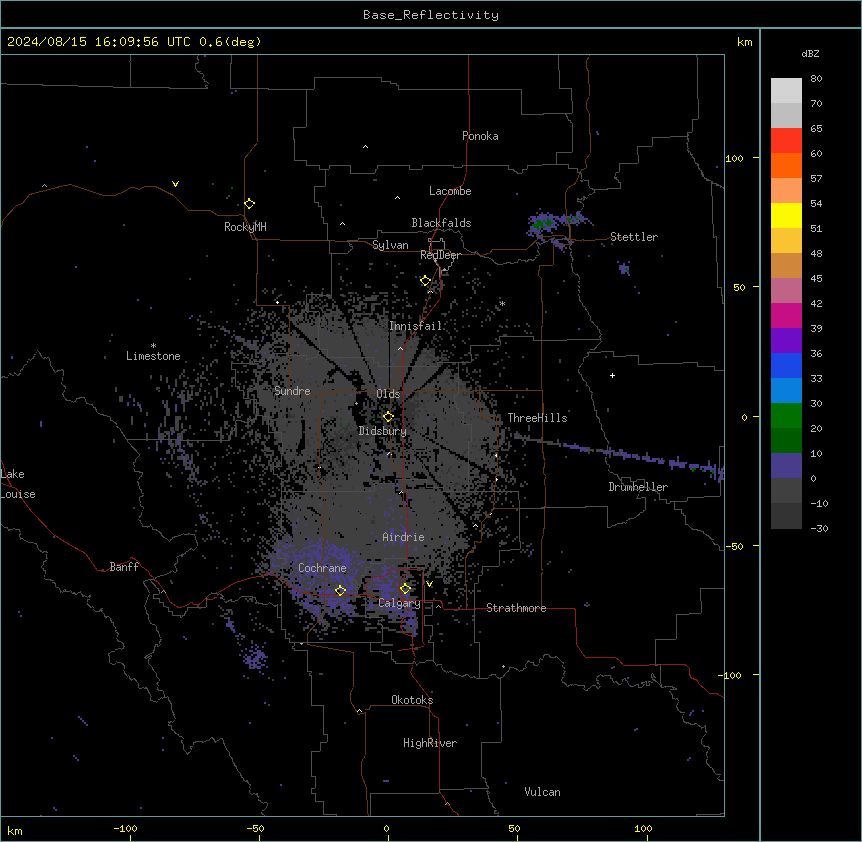Viewport: 862px width, 842px height.
Task: Click the white caret marker below Innisfail
Action: tap(400, 348)
